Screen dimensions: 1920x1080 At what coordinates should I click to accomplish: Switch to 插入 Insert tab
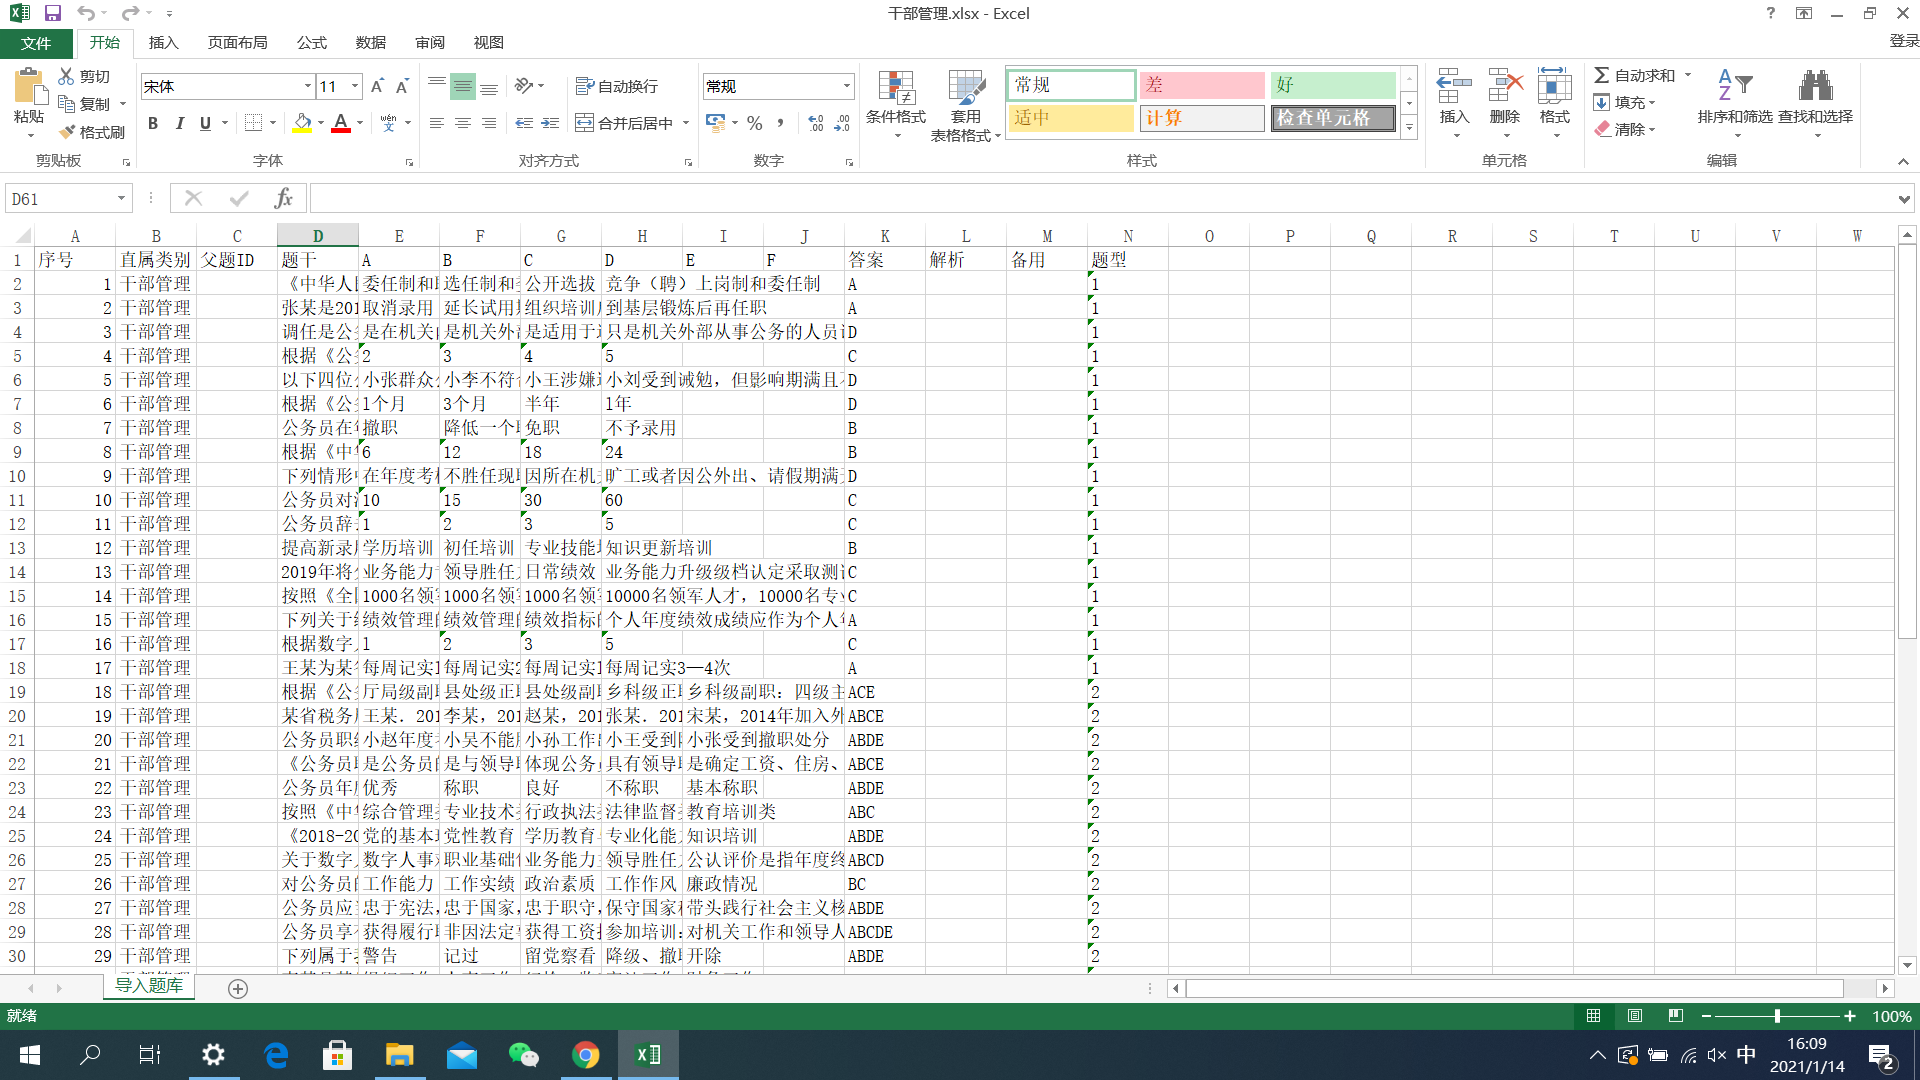point(163,43)
